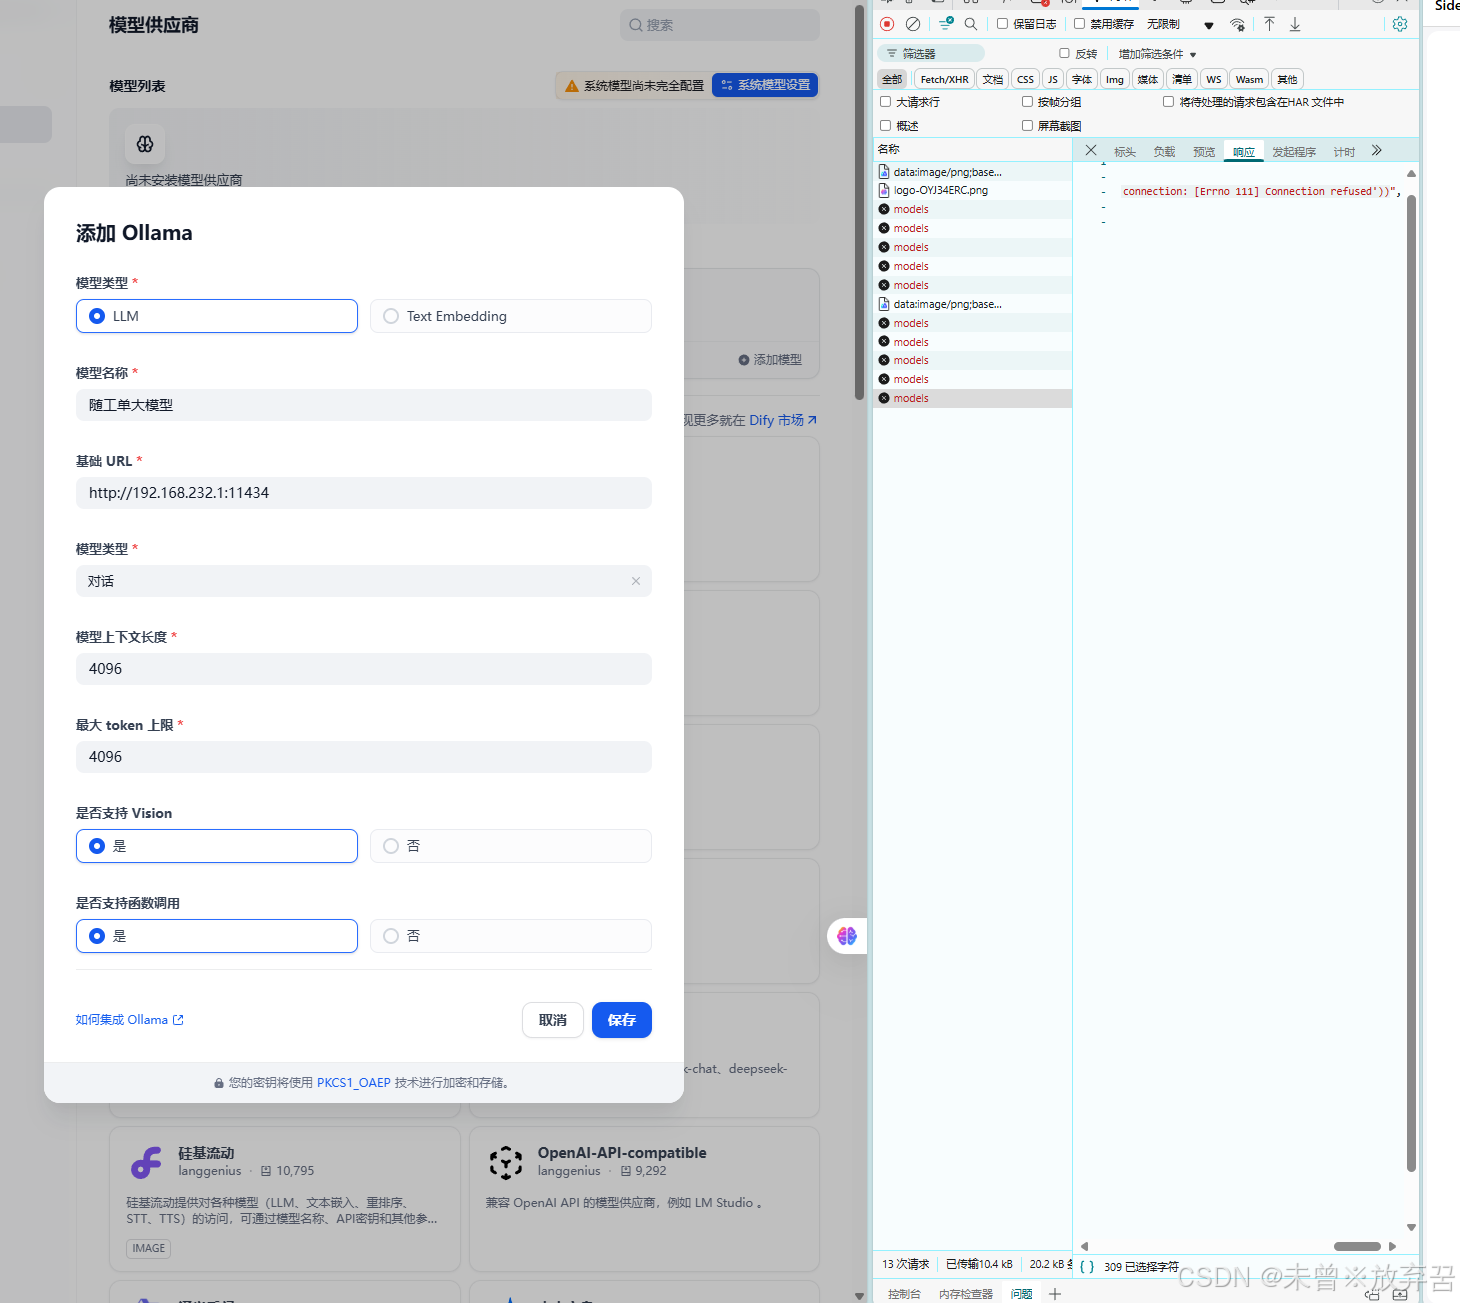
Task: Click the error icon of highlighted models request
Action: coord(884,398)
